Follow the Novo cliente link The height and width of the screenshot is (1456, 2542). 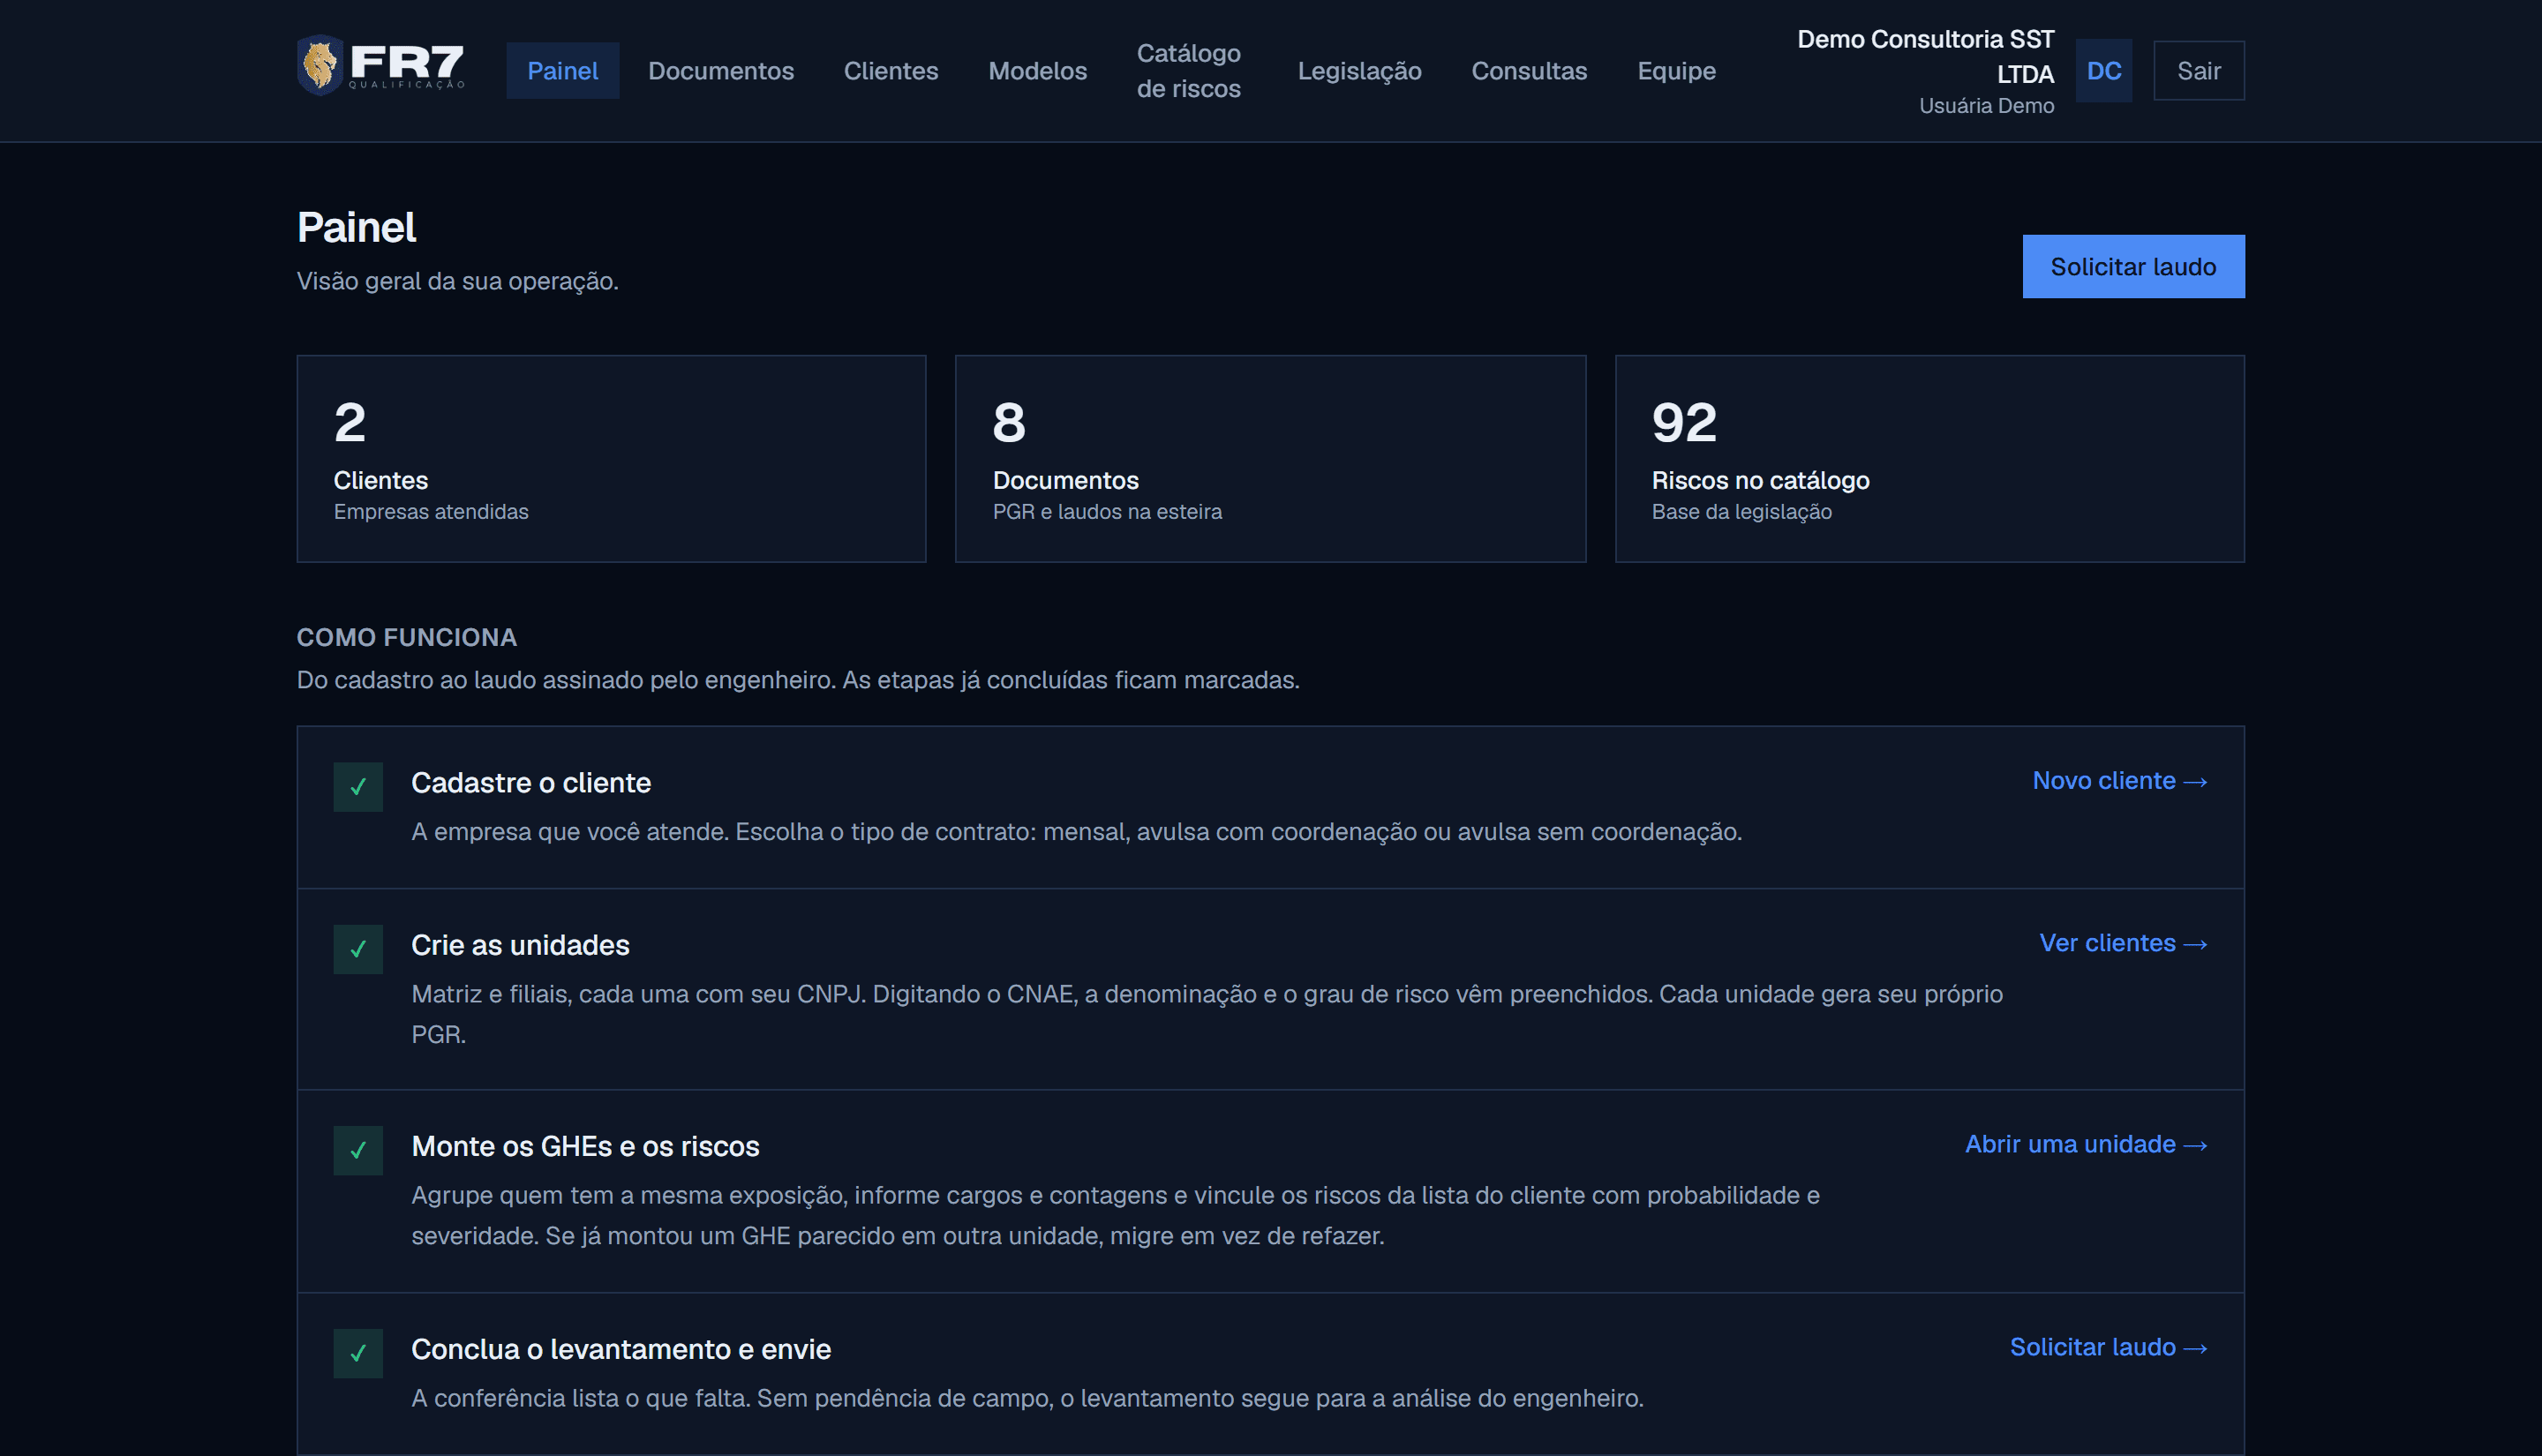(2119, 781)
